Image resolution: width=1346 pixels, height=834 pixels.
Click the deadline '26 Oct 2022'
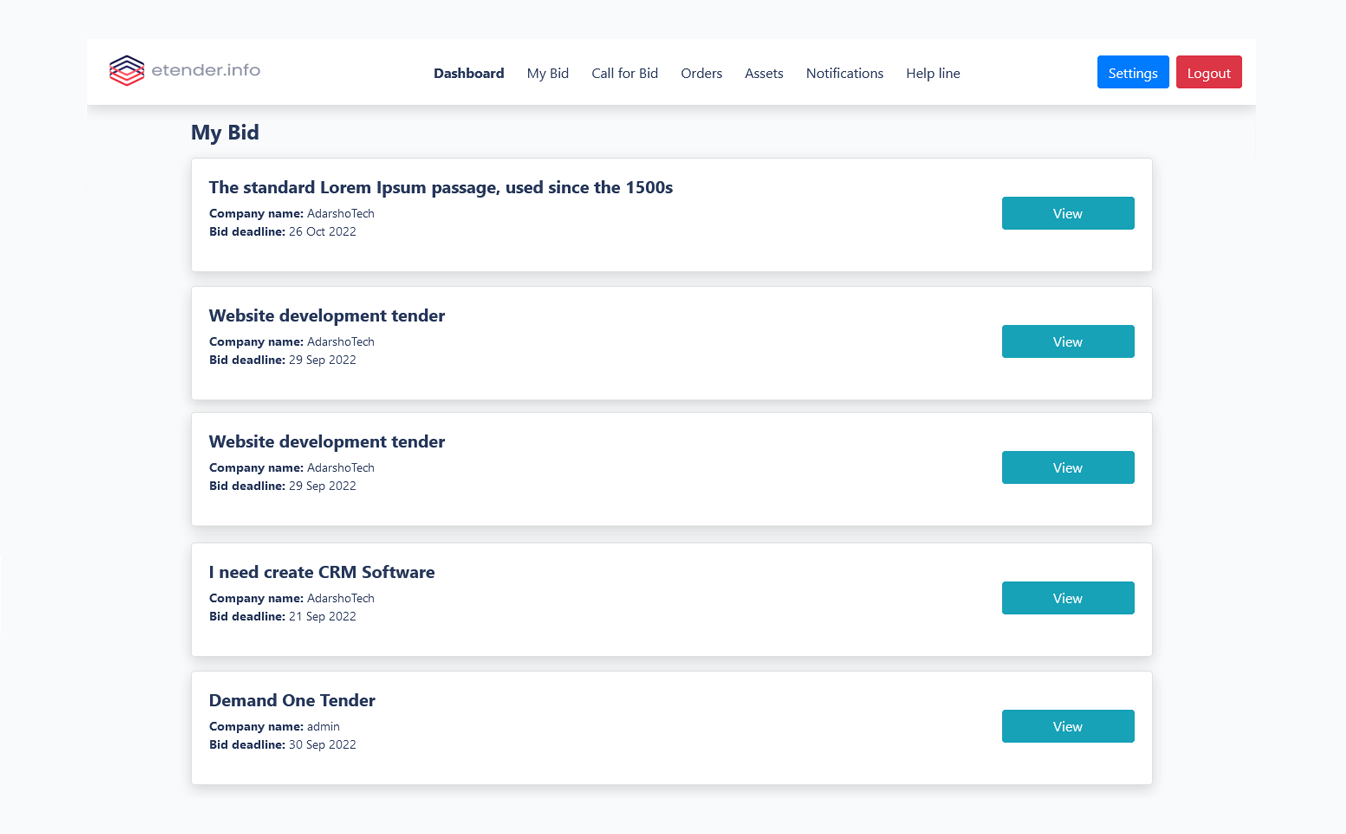coord(323,231)
